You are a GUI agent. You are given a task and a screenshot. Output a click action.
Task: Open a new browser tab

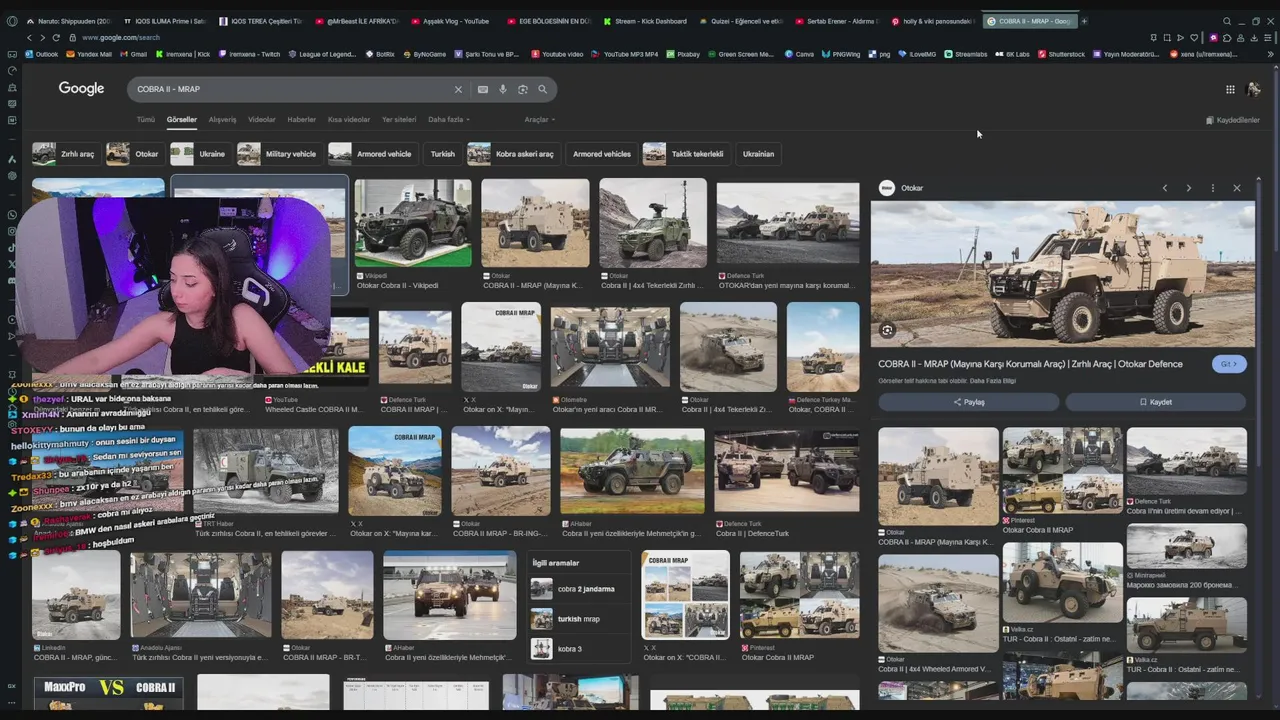1084,21
